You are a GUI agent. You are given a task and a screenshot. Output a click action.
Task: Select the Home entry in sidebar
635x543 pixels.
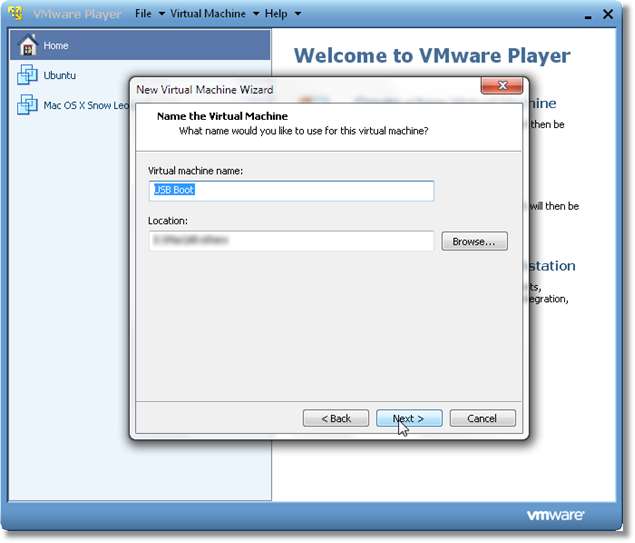click(140, 45)
